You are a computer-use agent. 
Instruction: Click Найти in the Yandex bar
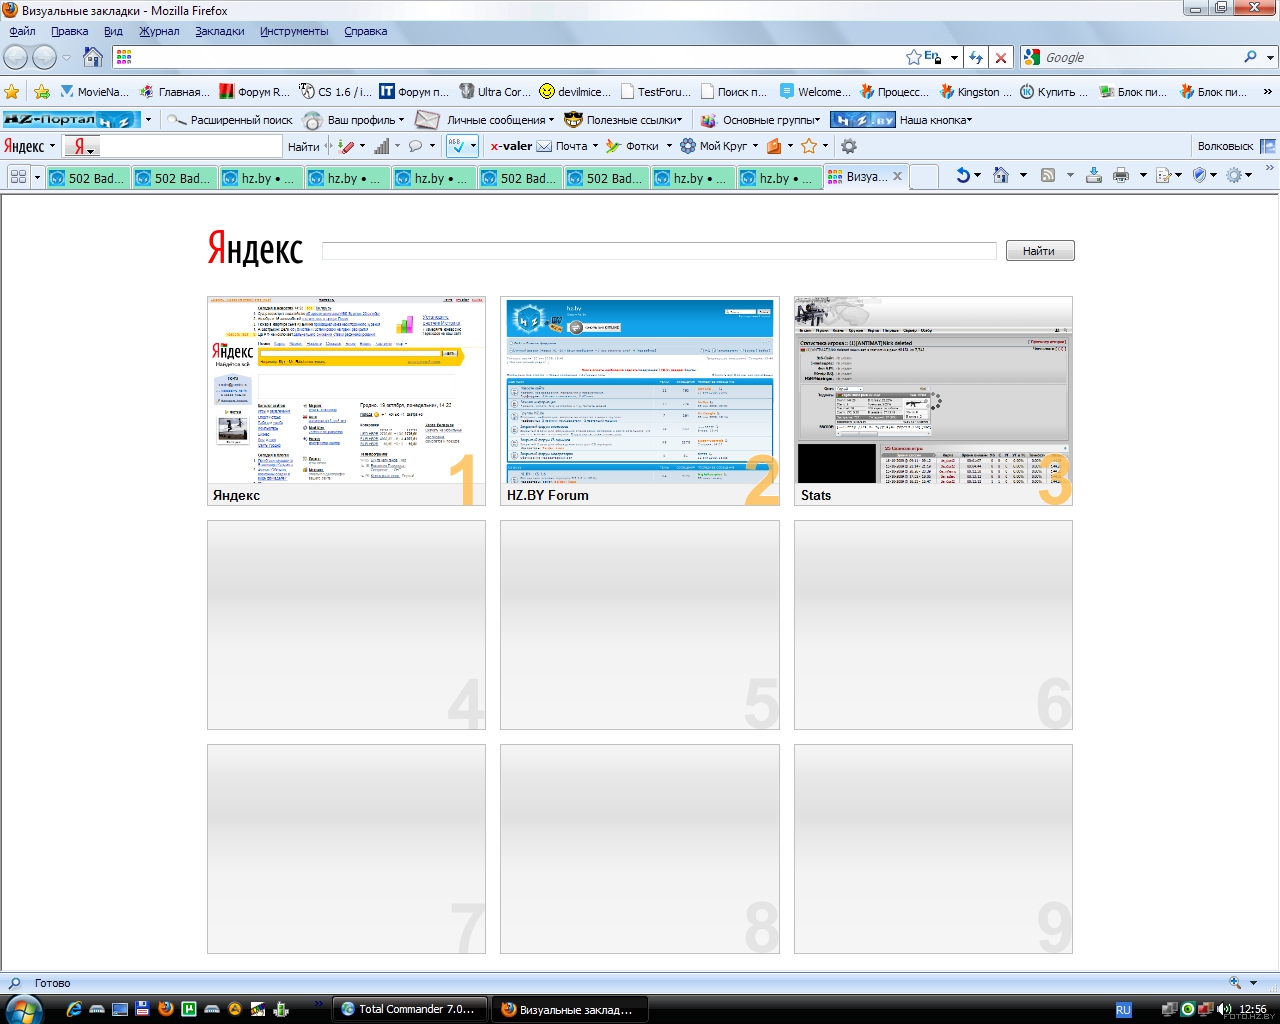pyautogui.click(x=303, y=146)
